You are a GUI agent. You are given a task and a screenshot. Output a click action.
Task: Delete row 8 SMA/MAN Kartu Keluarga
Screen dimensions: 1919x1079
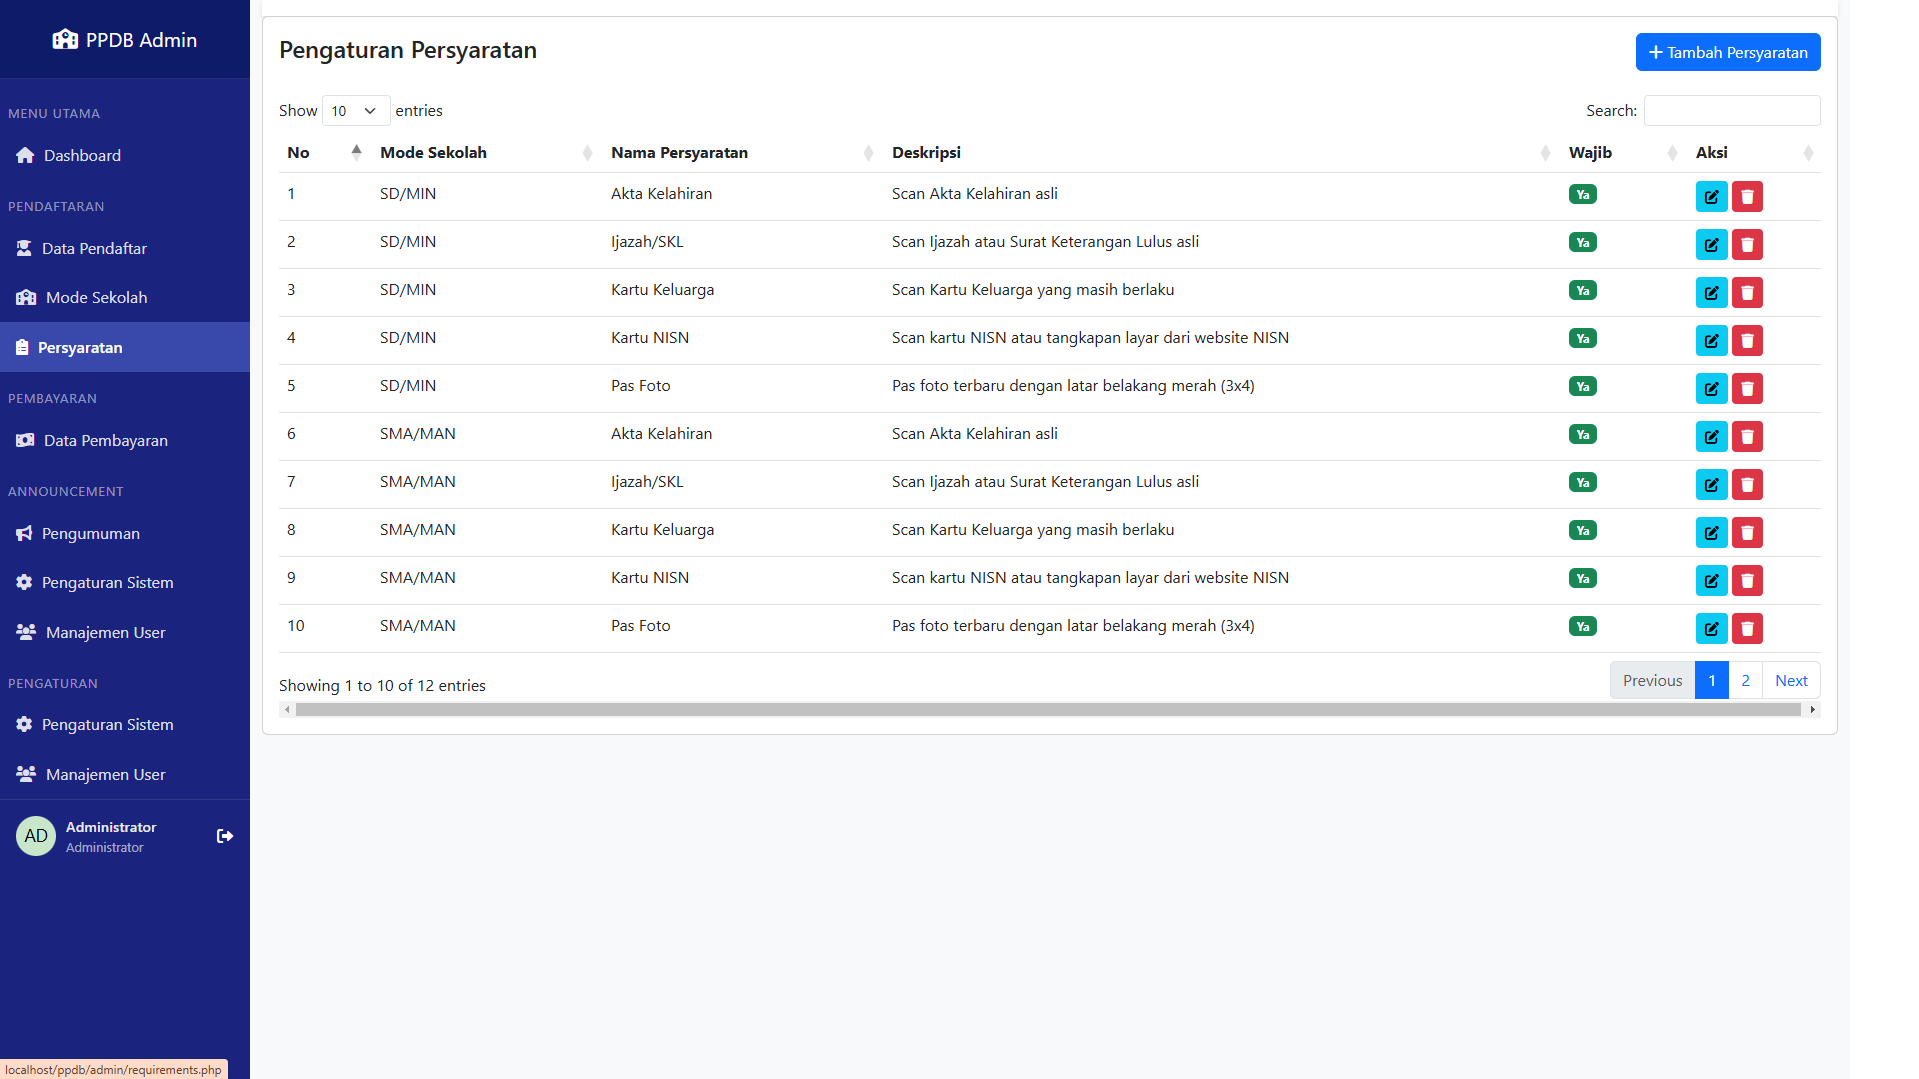(1747, 533)
